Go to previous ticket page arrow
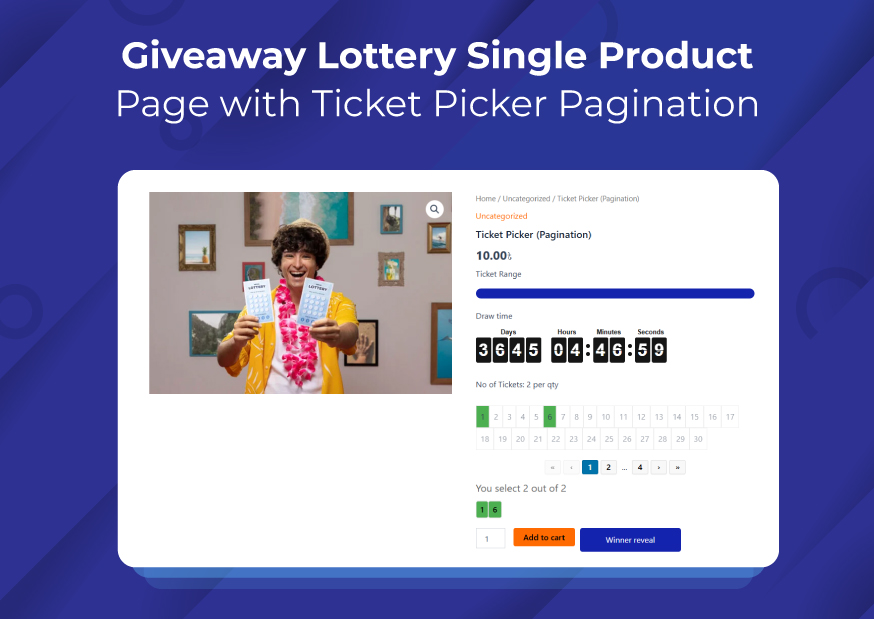The width and height of the screenshot is (874, 619). coord(571,467)
